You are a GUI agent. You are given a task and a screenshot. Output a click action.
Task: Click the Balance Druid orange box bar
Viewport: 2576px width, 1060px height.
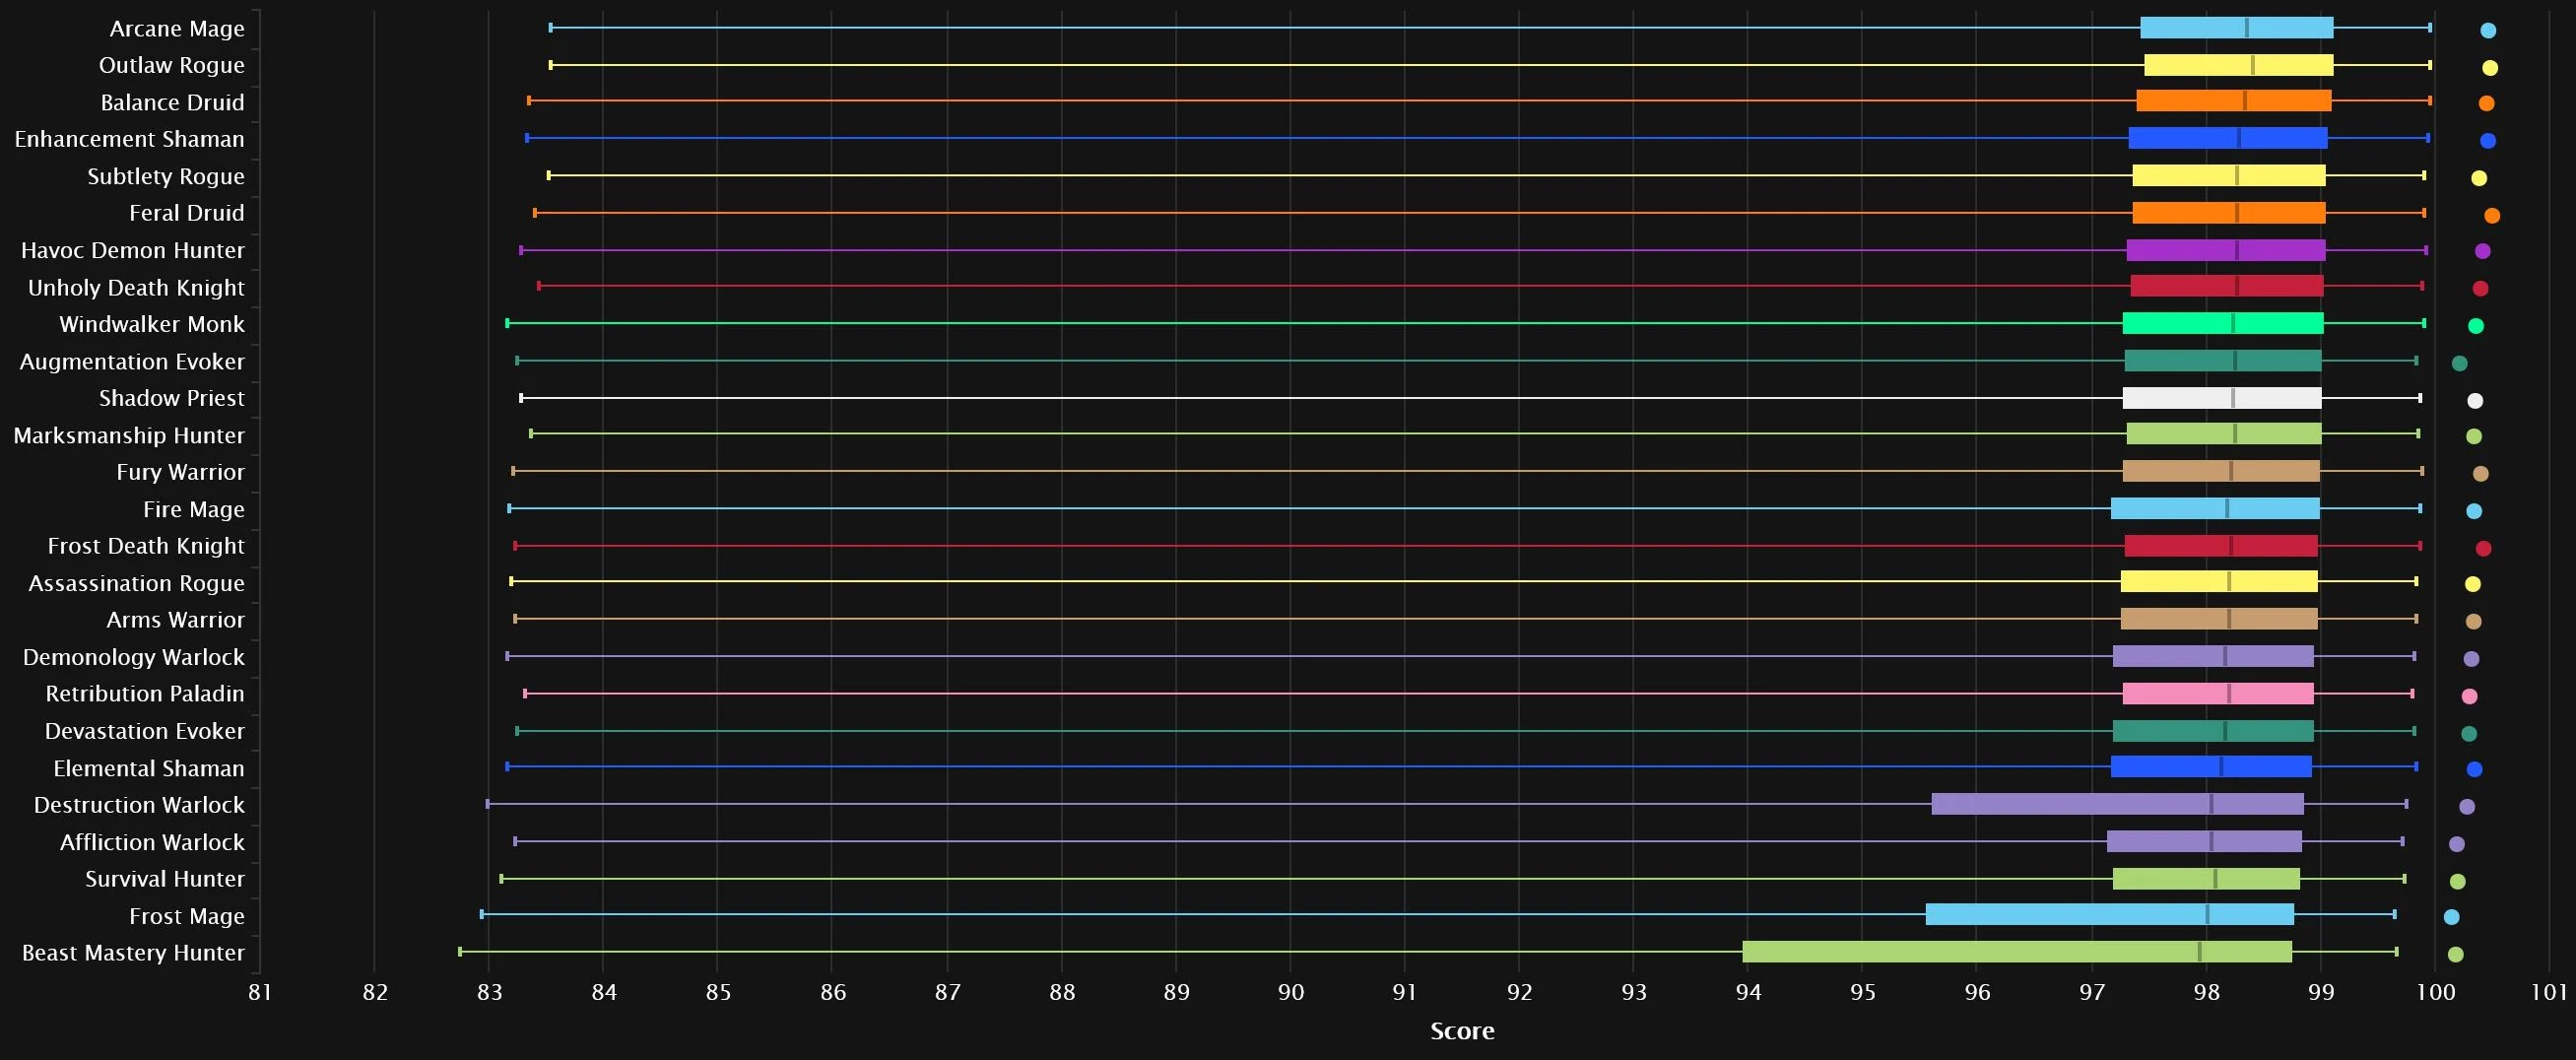(2234, 101)
